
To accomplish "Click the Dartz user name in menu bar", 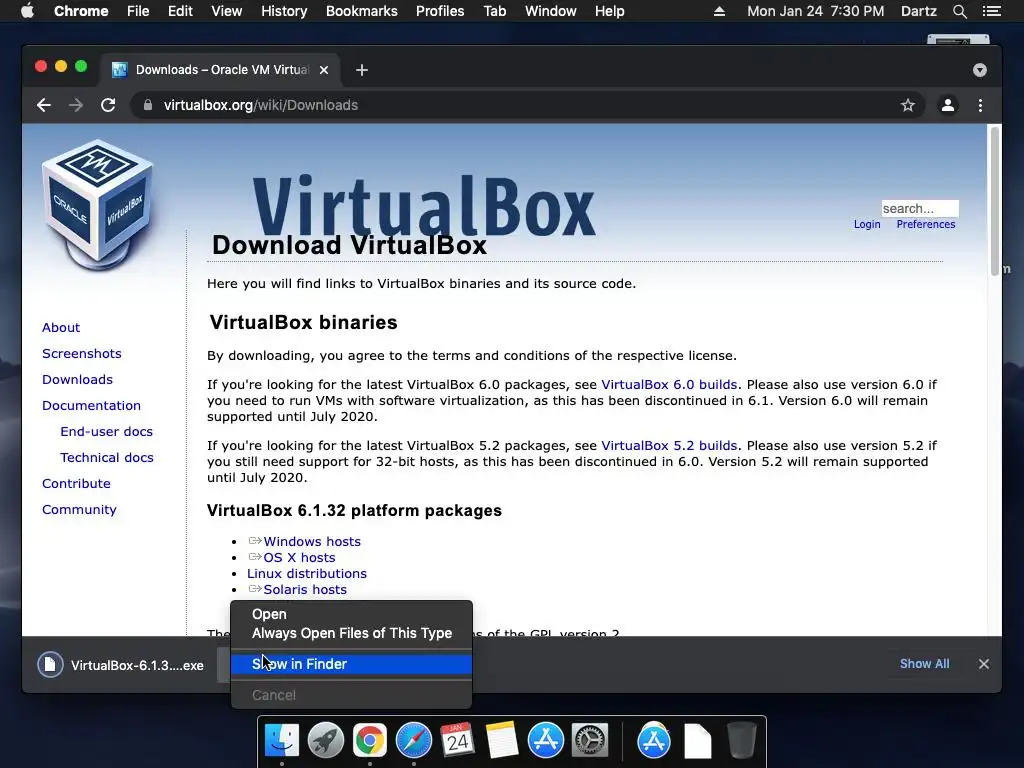I will [918, 11].
